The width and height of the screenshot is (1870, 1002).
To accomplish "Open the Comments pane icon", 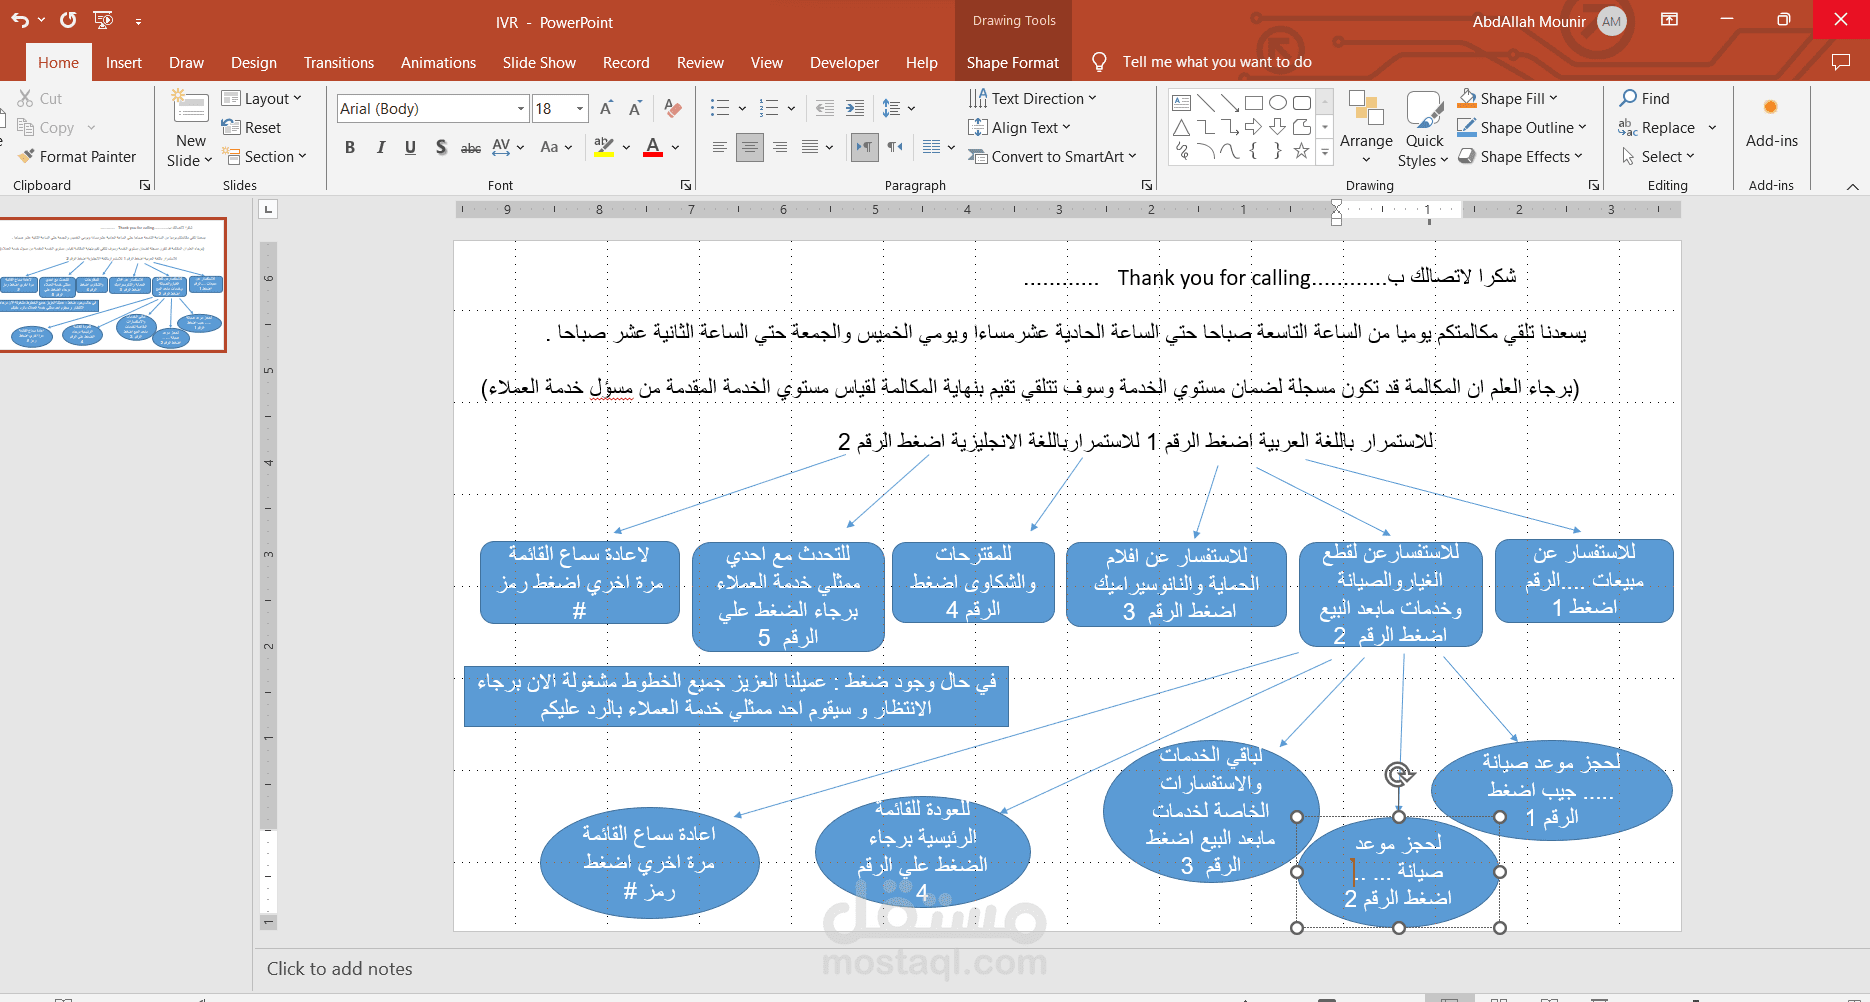I will [x=1841, y=62].
